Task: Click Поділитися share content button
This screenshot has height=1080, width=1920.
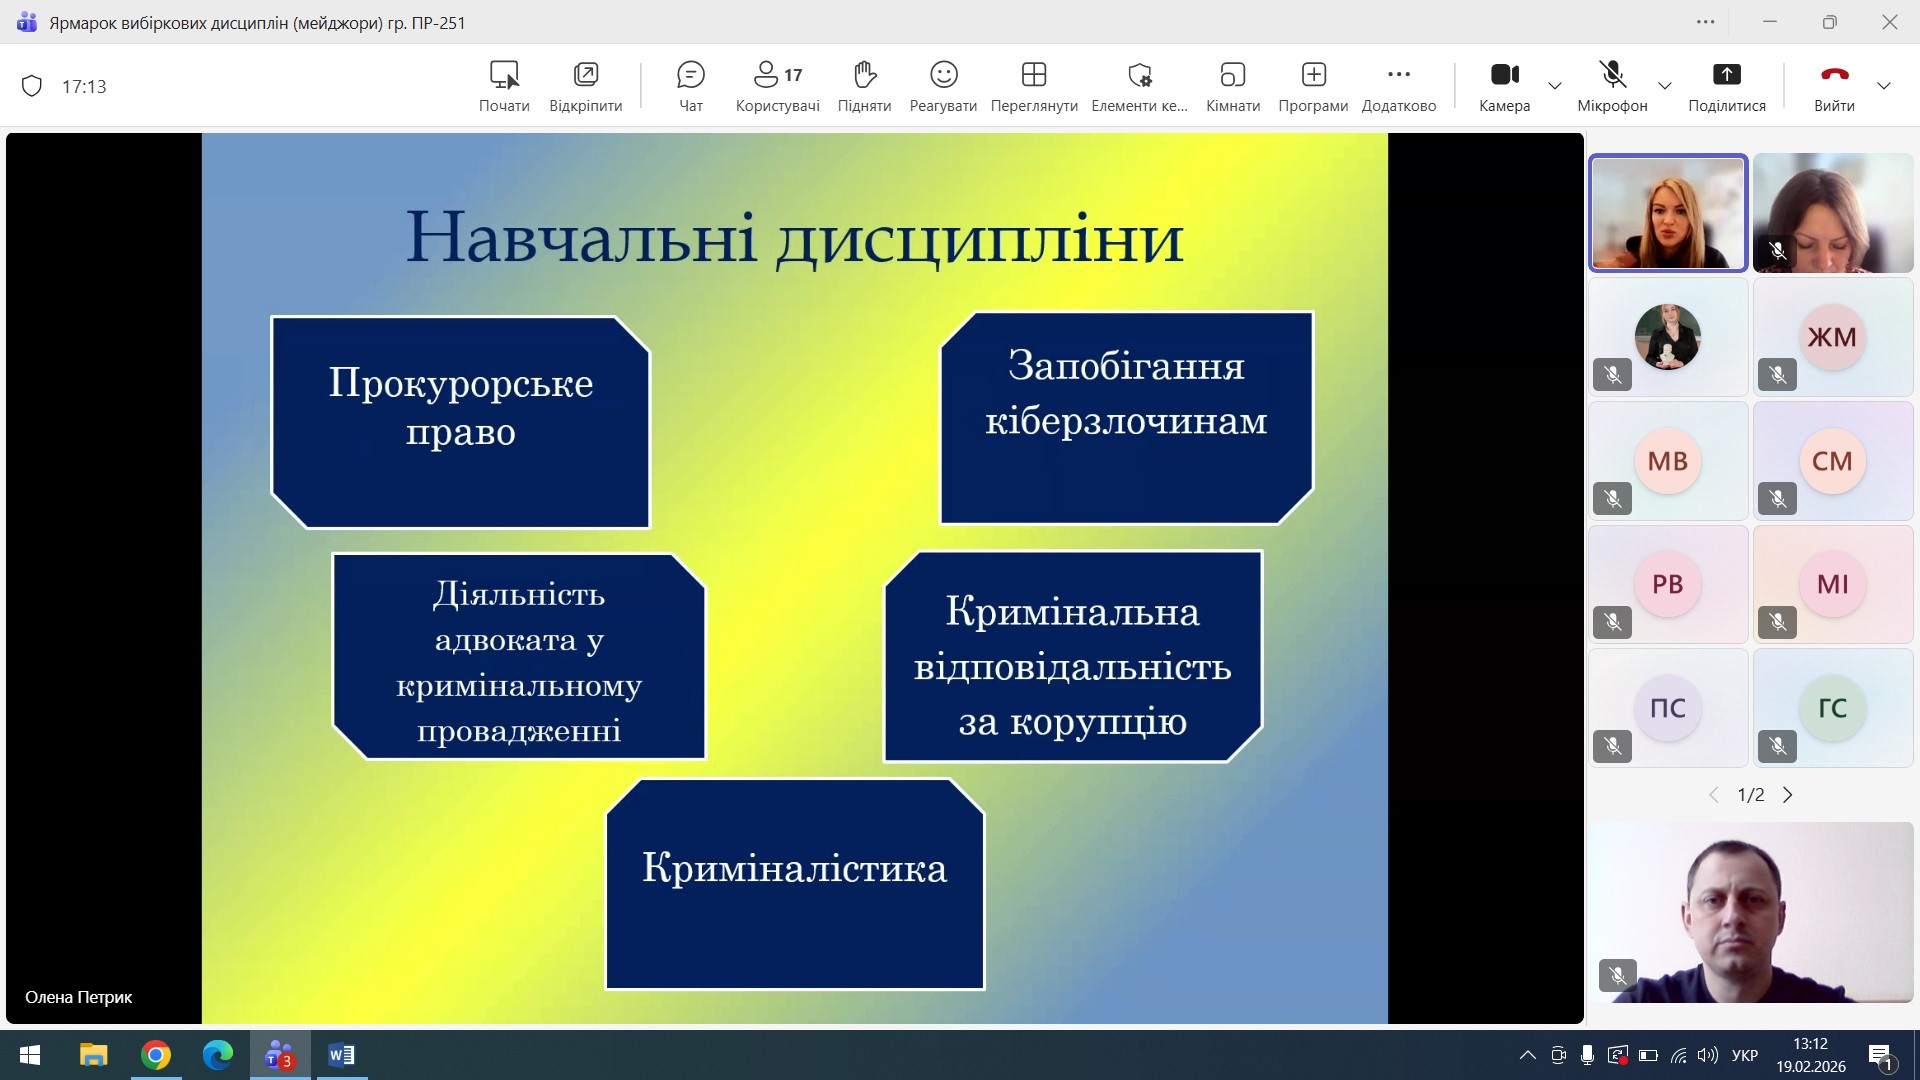Action: [1726, 85]
